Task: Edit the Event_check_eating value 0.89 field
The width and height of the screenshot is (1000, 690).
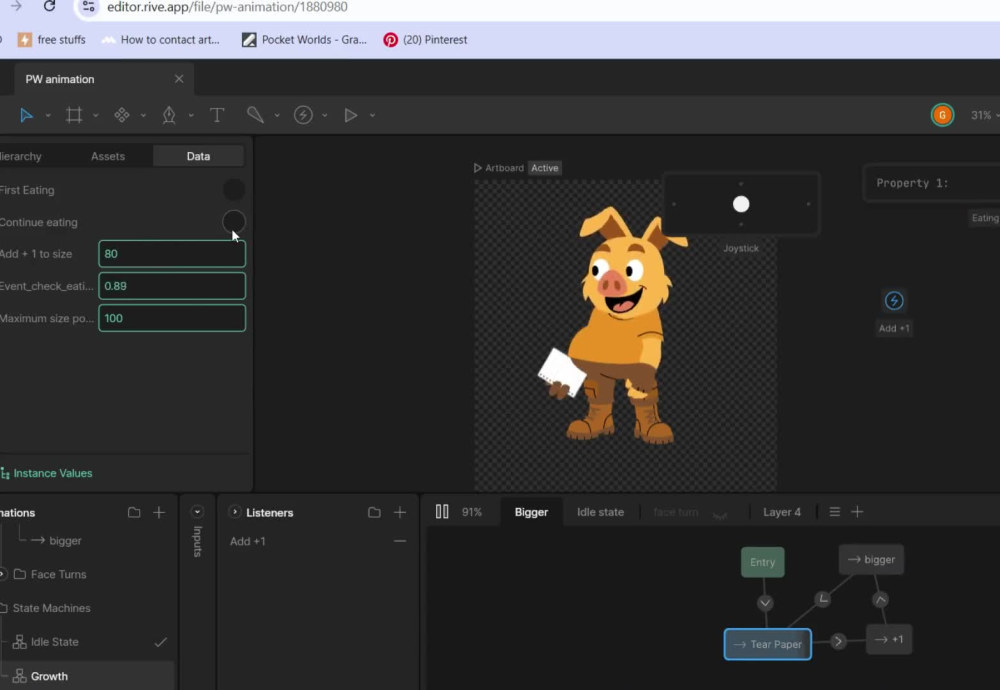Action: point(172,286)
